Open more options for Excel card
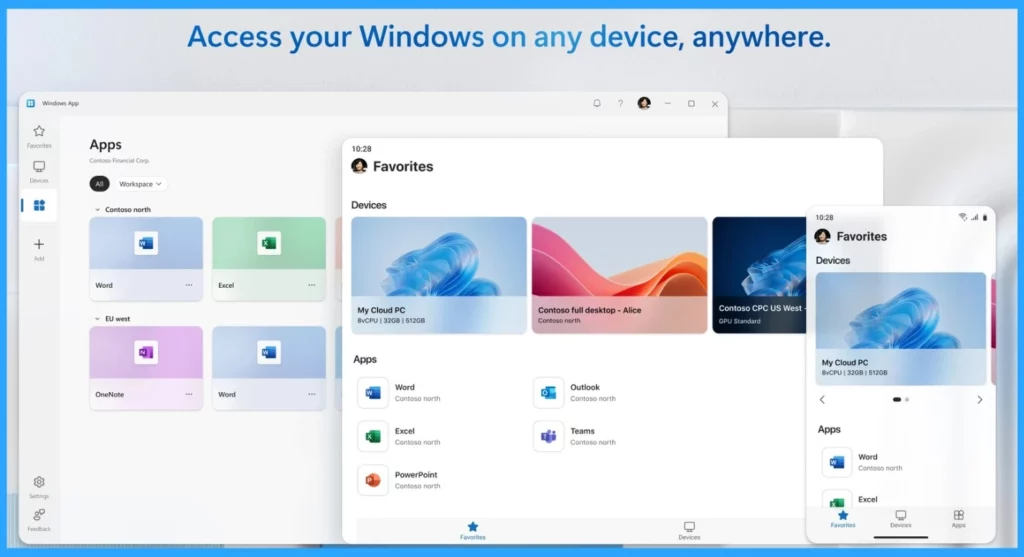1024x557 pixels. coord(312,285)
